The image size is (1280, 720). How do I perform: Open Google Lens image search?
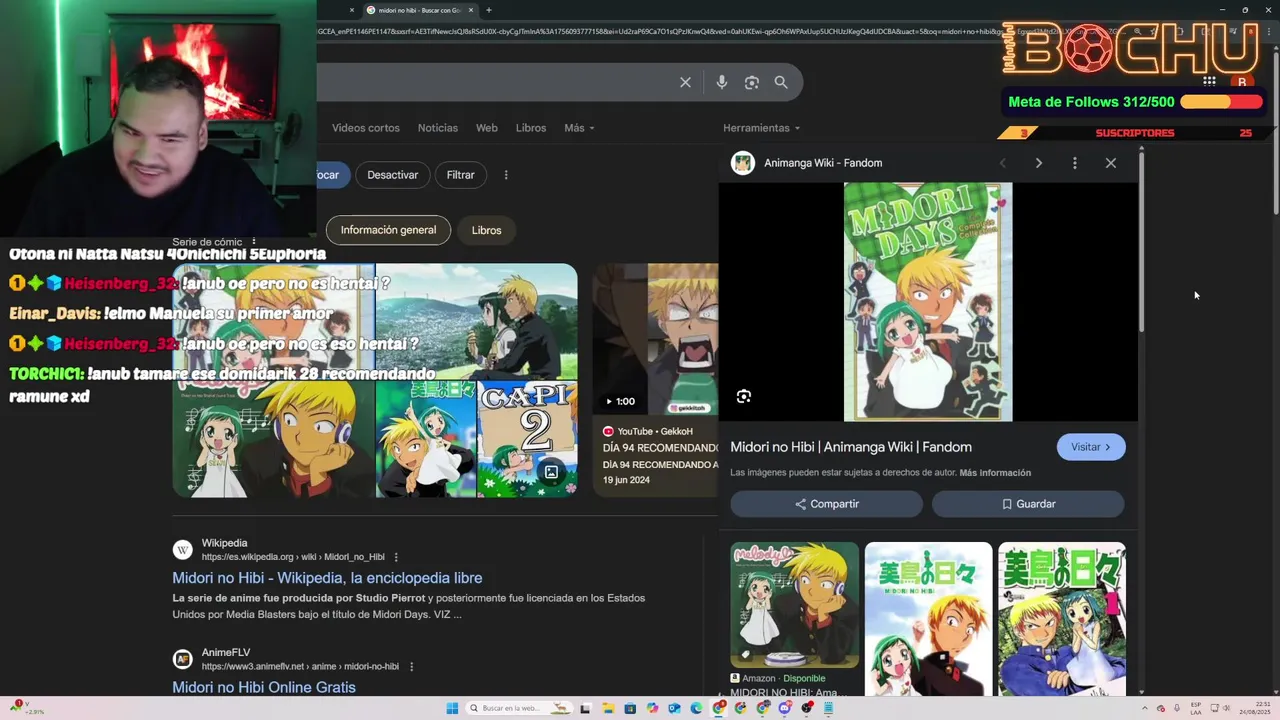[752, 82]
